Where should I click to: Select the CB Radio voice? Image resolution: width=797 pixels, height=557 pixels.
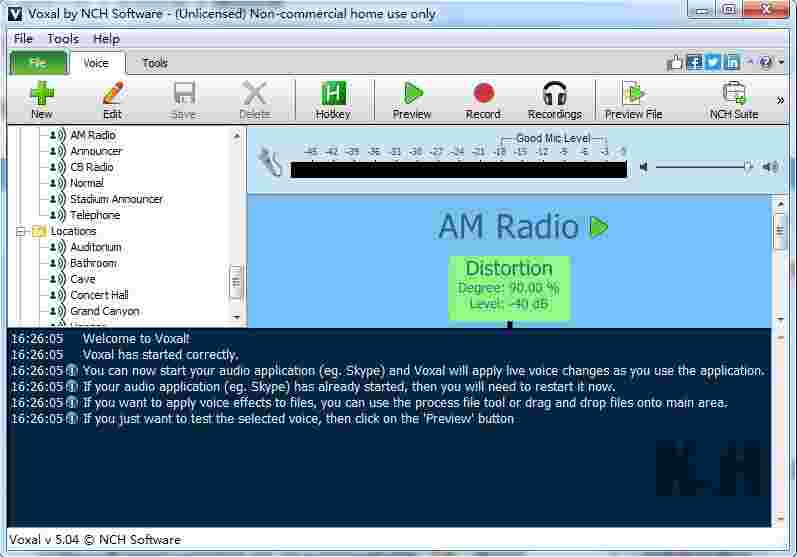(x=91, y=167)
